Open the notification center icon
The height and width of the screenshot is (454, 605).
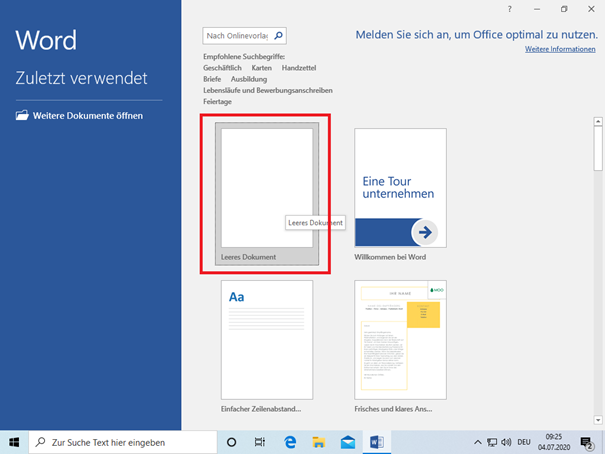[x=587, y=442]
